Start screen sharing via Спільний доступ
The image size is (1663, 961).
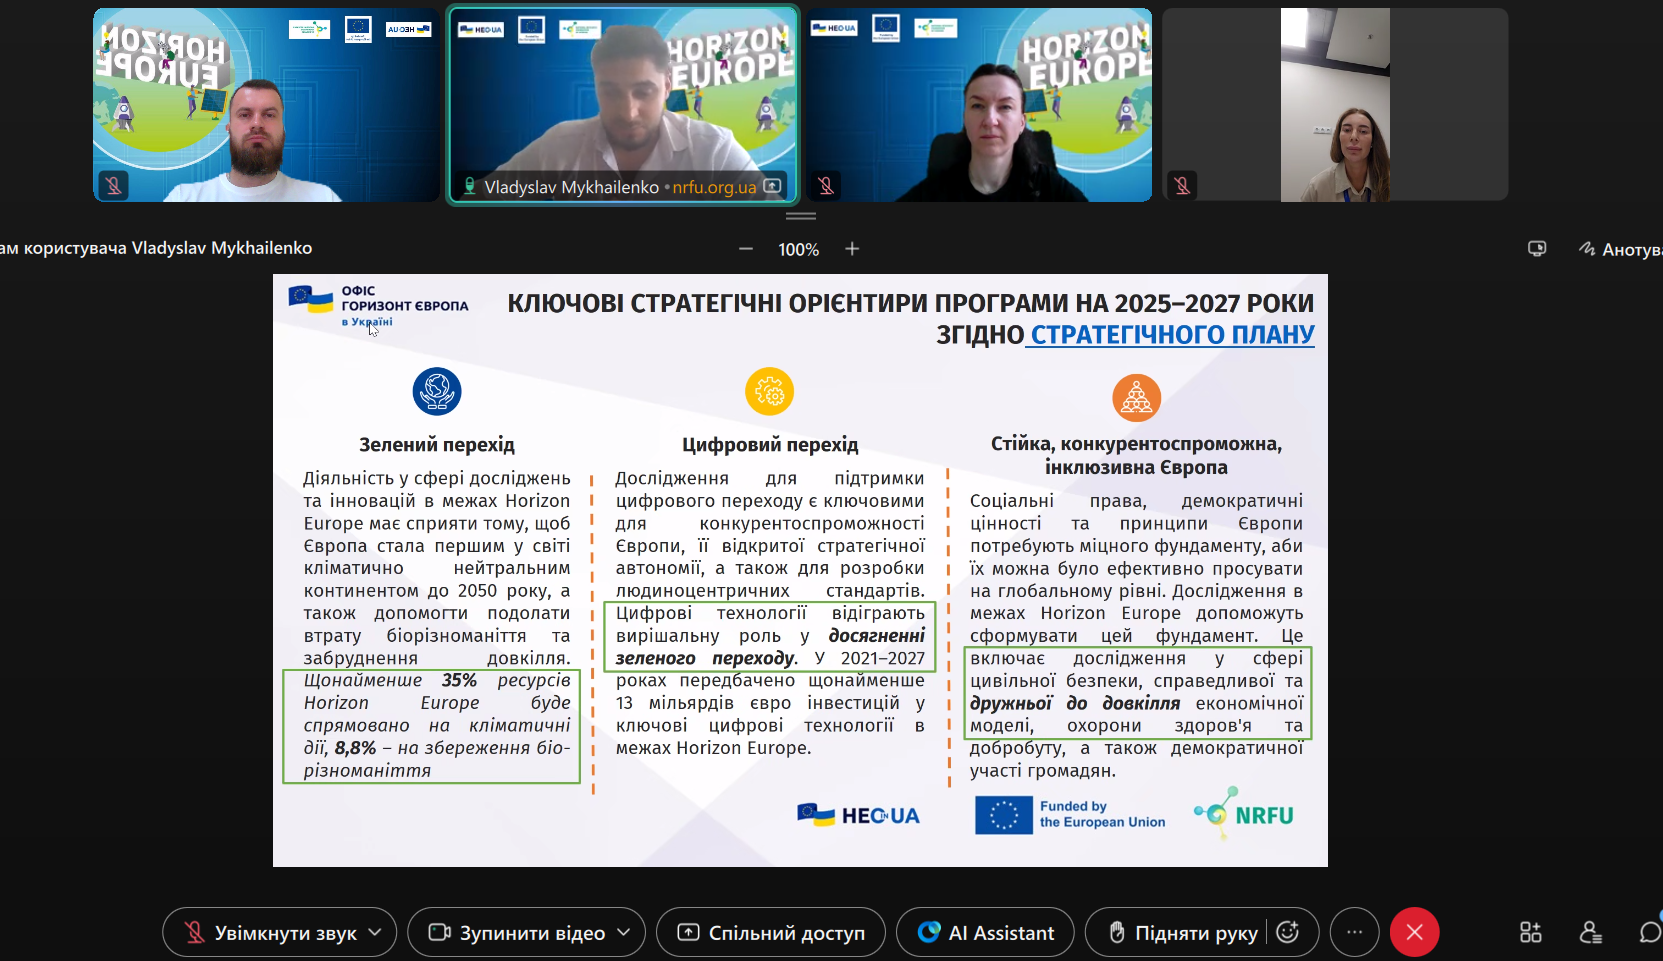[770, 933]
